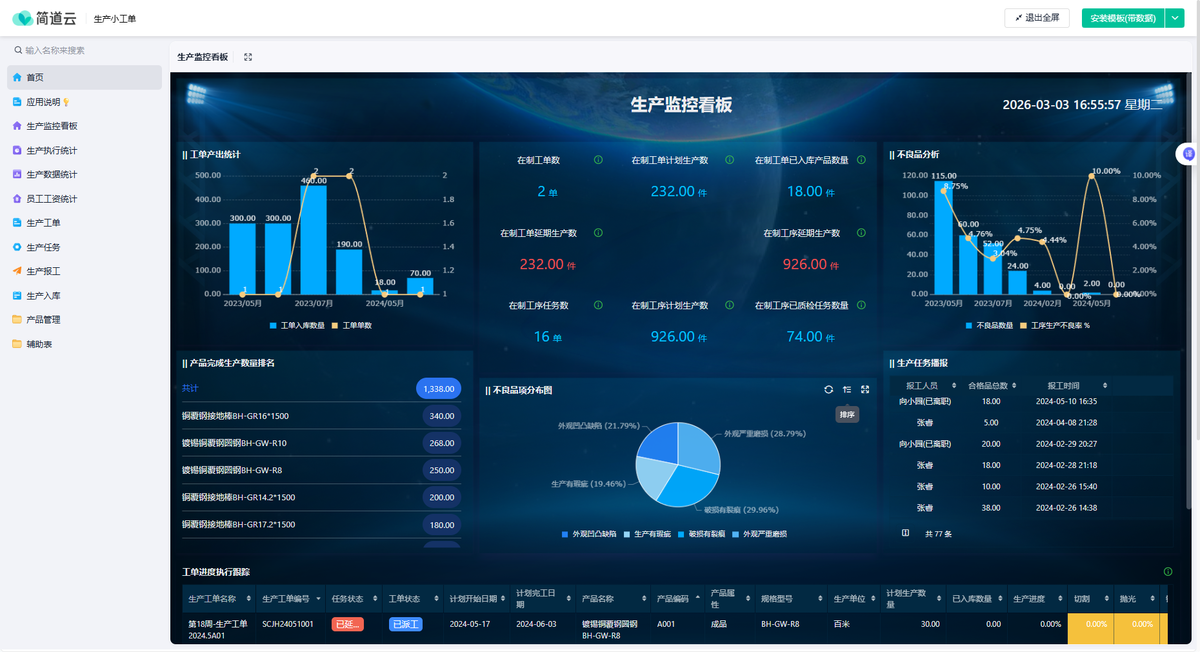Click the column settings icon beside 共 77 条

[x=906, y=533]
